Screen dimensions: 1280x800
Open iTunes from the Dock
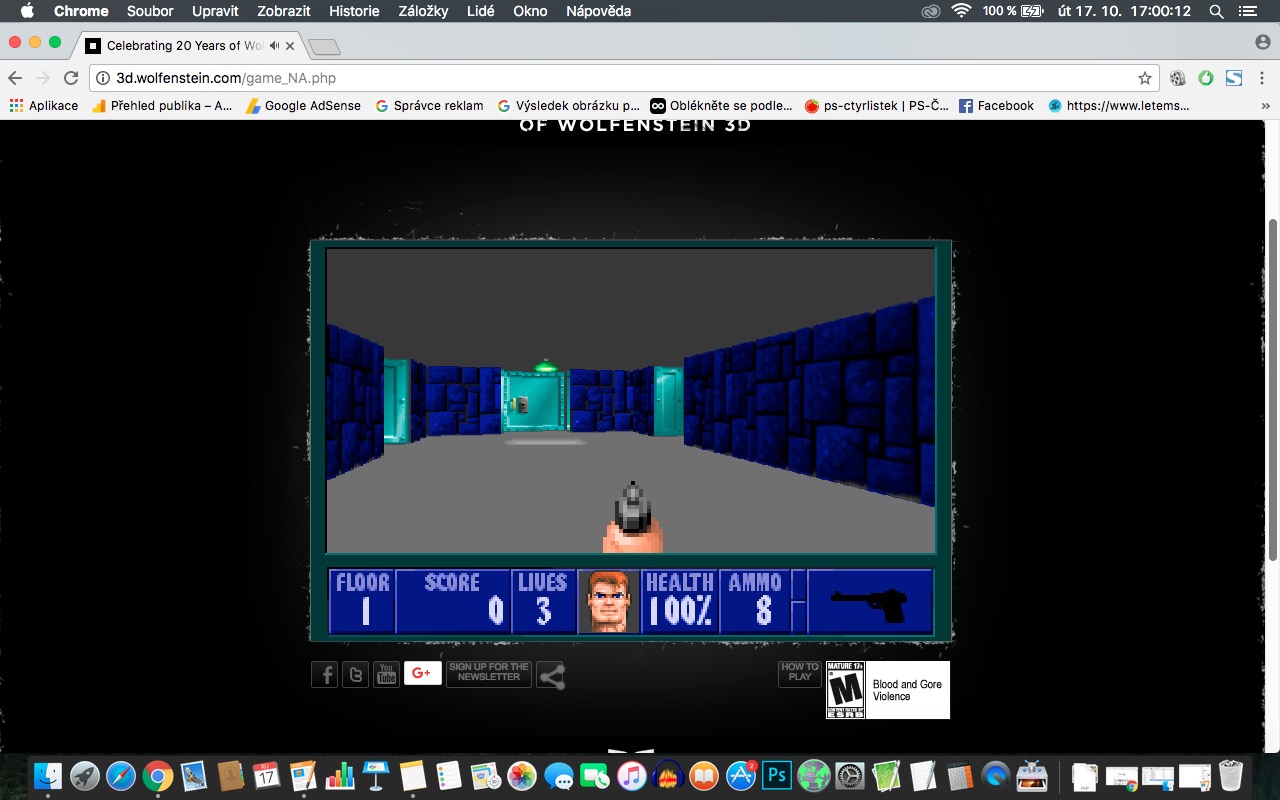click(631, 776)
